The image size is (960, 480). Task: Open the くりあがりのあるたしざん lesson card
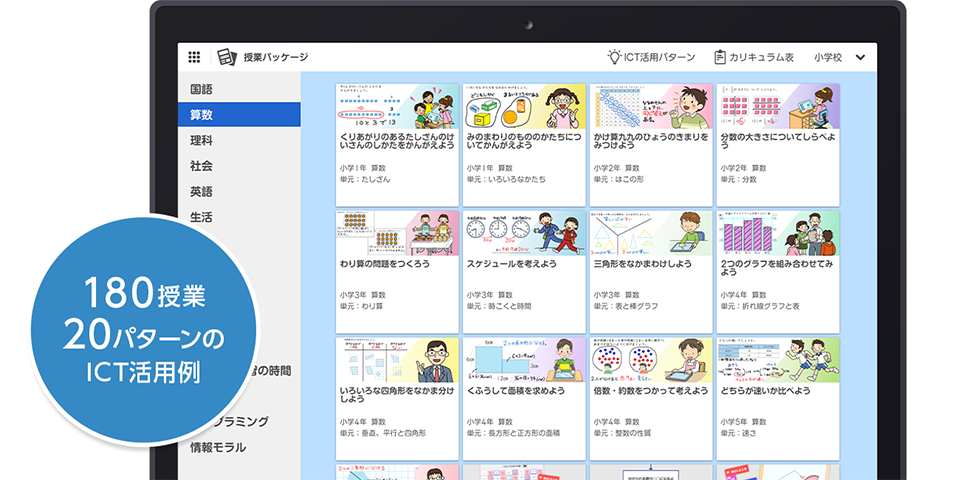397,130
